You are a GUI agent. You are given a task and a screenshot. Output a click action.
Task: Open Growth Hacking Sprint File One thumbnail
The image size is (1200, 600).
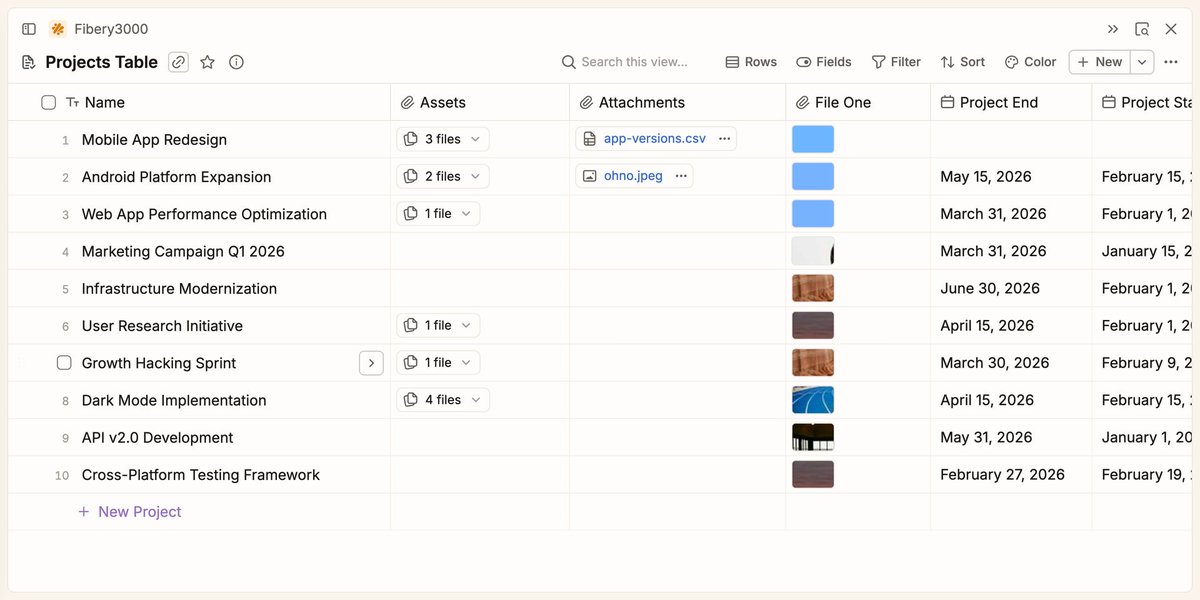coord(813,362)
